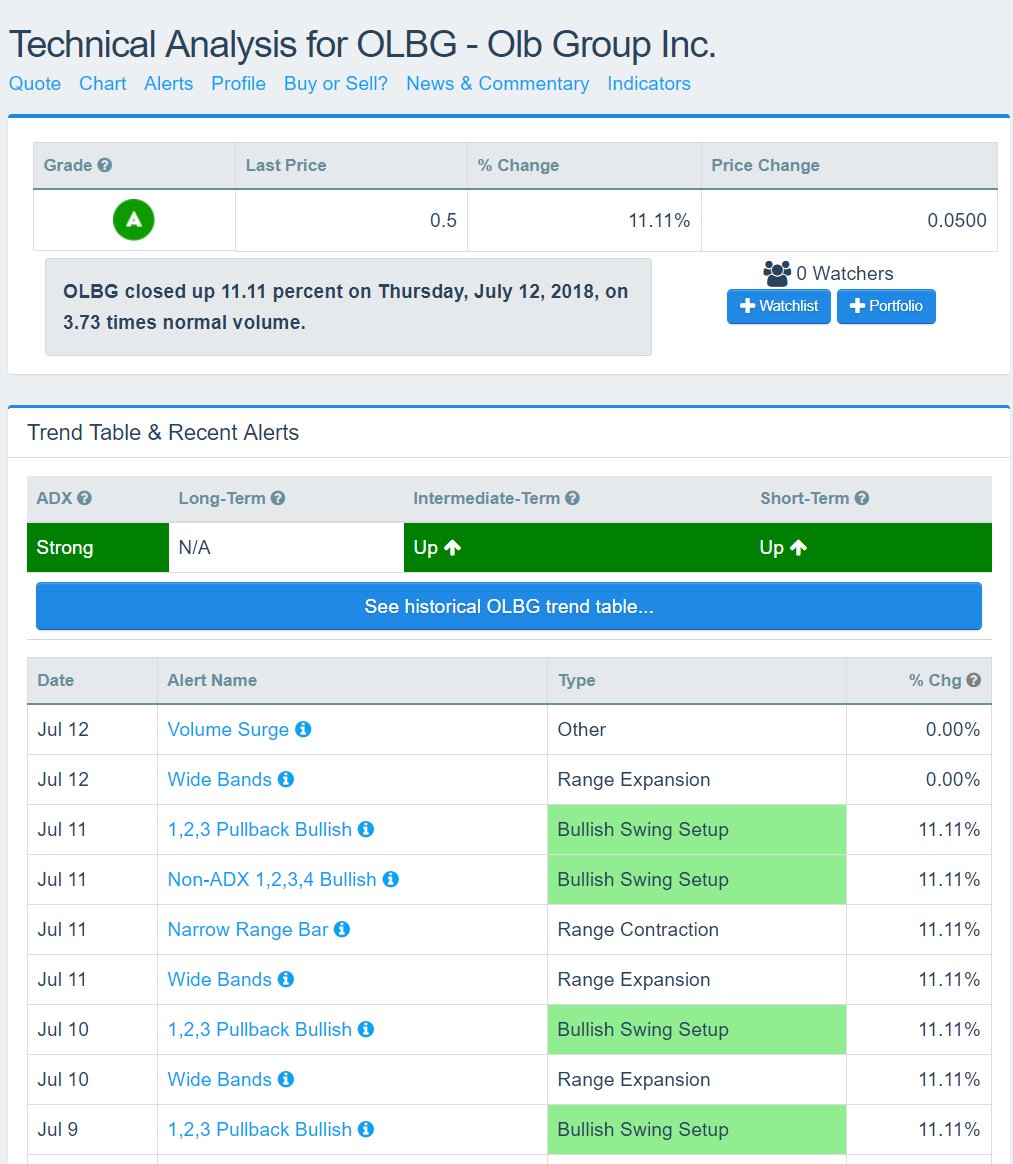Screen dimensions: 1013x1164
Task: Click the Long-Term help question icon
Action: (278, 498)
